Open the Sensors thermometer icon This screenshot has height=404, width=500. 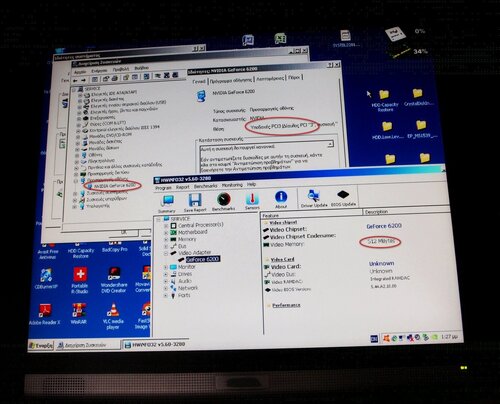click(x=252, y=201)
